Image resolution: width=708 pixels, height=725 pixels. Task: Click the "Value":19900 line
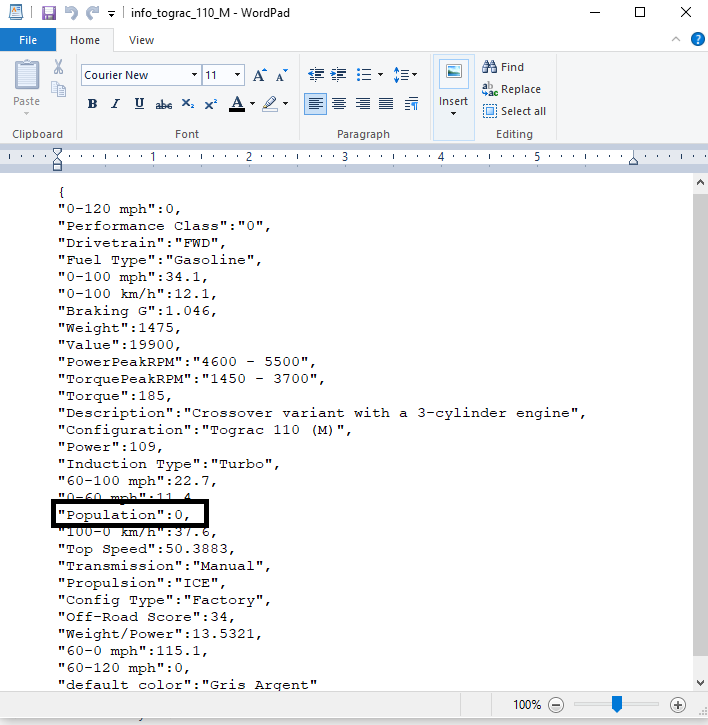119,345
